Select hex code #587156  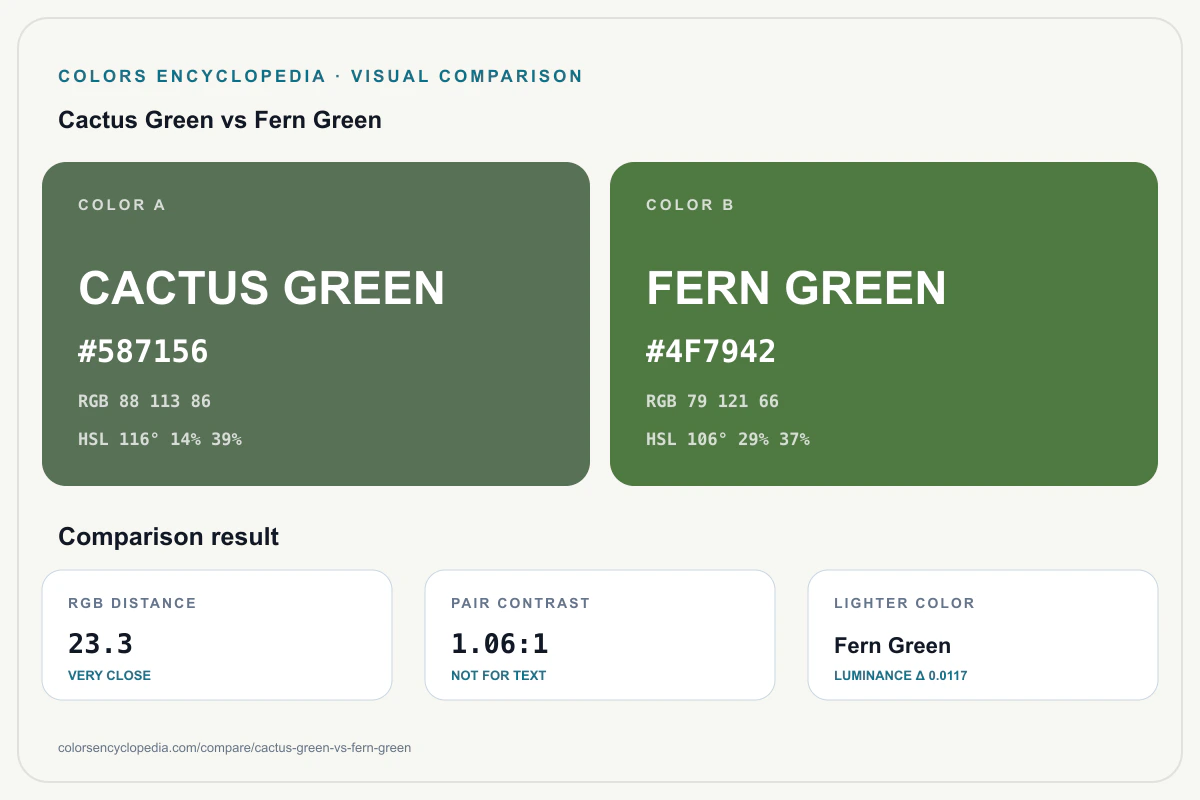143,352
